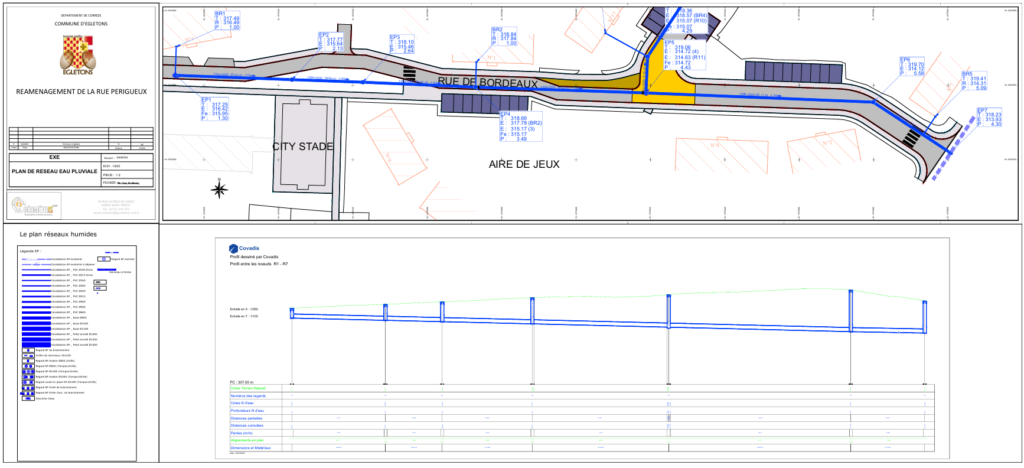Click the 'Légende EP' legend title
Image resolution: width=1024 pixels, height=468 pixels.
tap(31, 250)
